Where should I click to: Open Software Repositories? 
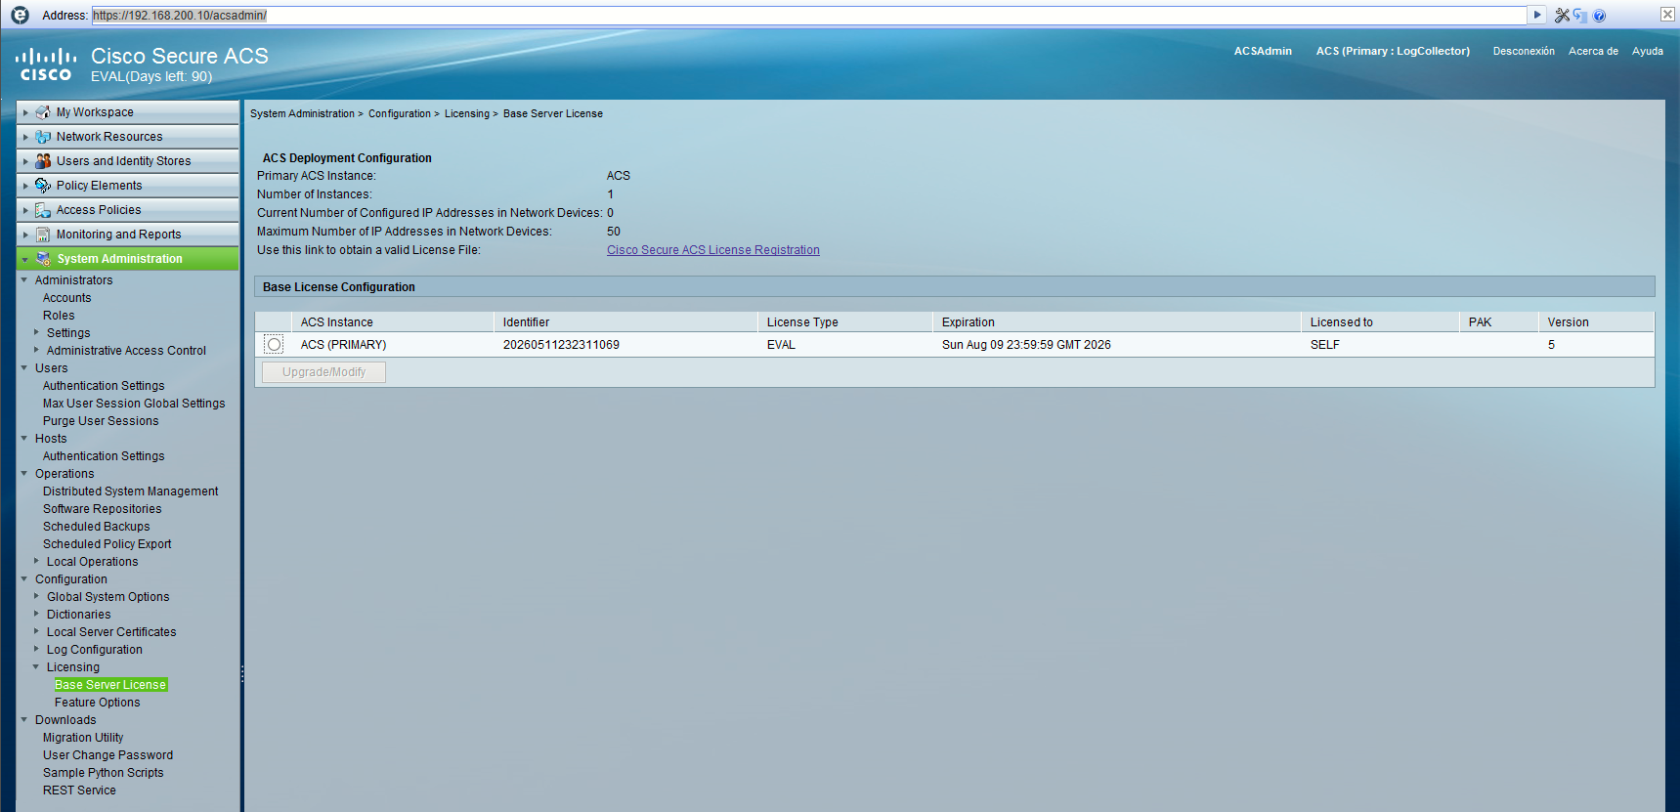102,509
